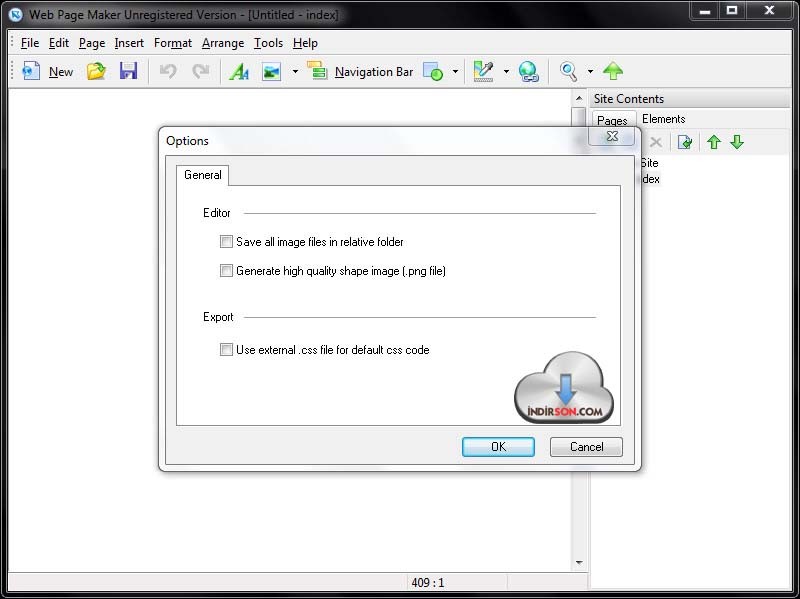This screenshot has width=800, height=599.
Task: Toggle Use external .css file checkbox
Action: tap(226, 350)
